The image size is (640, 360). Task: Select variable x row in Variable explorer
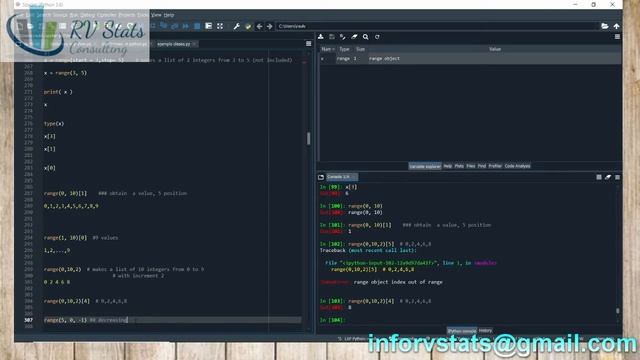[x=470, y=59]
